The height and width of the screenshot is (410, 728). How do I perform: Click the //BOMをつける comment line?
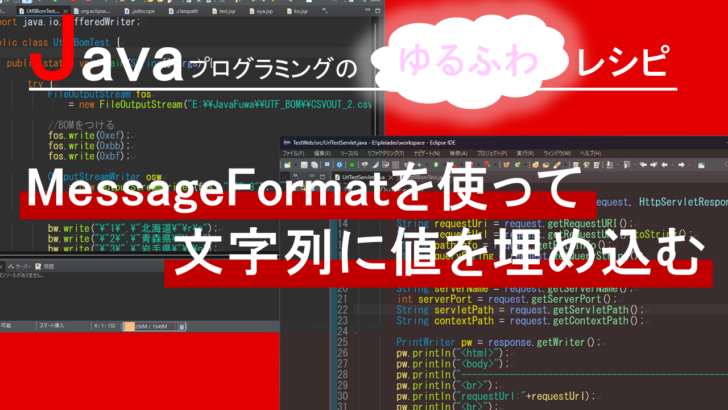tap(81, 124)
